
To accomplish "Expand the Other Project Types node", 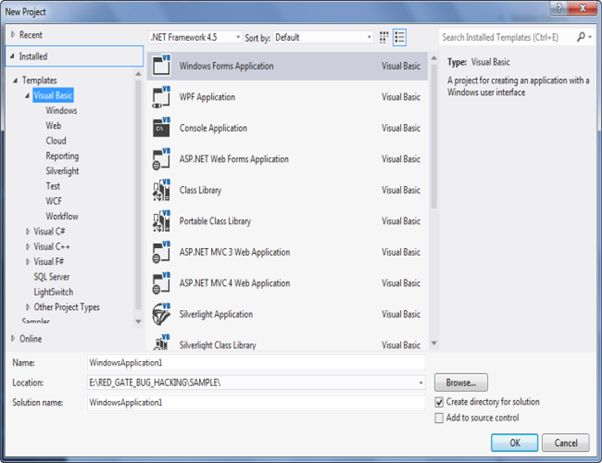I will click(x=28, y=307).
